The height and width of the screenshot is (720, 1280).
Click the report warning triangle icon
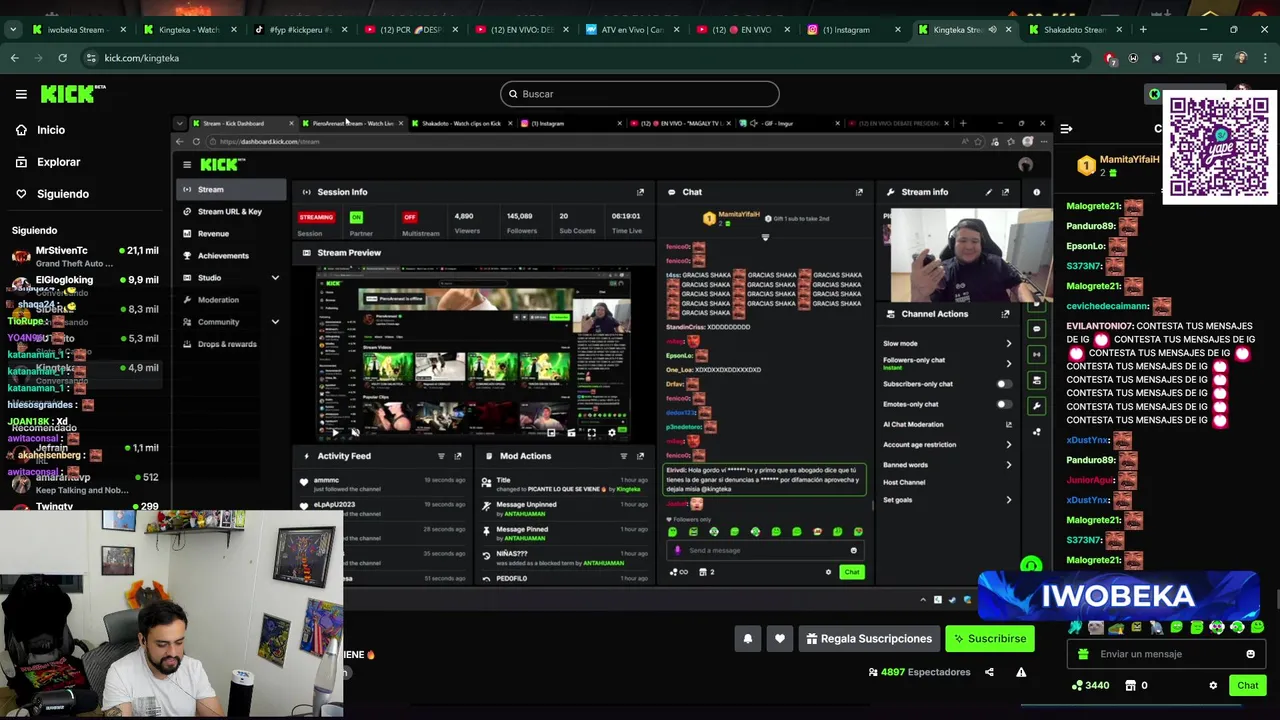click(x=1021, y=672)
